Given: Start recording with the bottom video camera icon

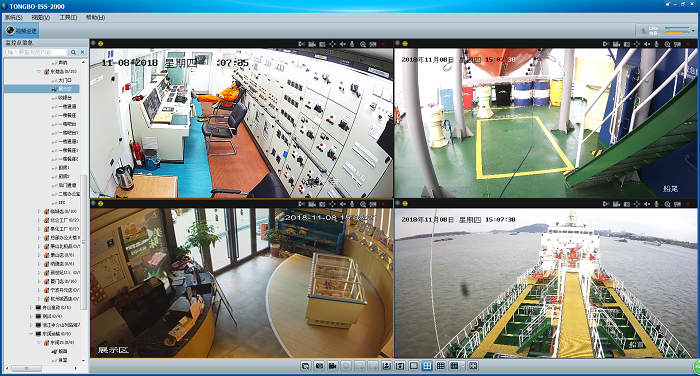Looking at the screenshot, I should click(x=332, y=366).
